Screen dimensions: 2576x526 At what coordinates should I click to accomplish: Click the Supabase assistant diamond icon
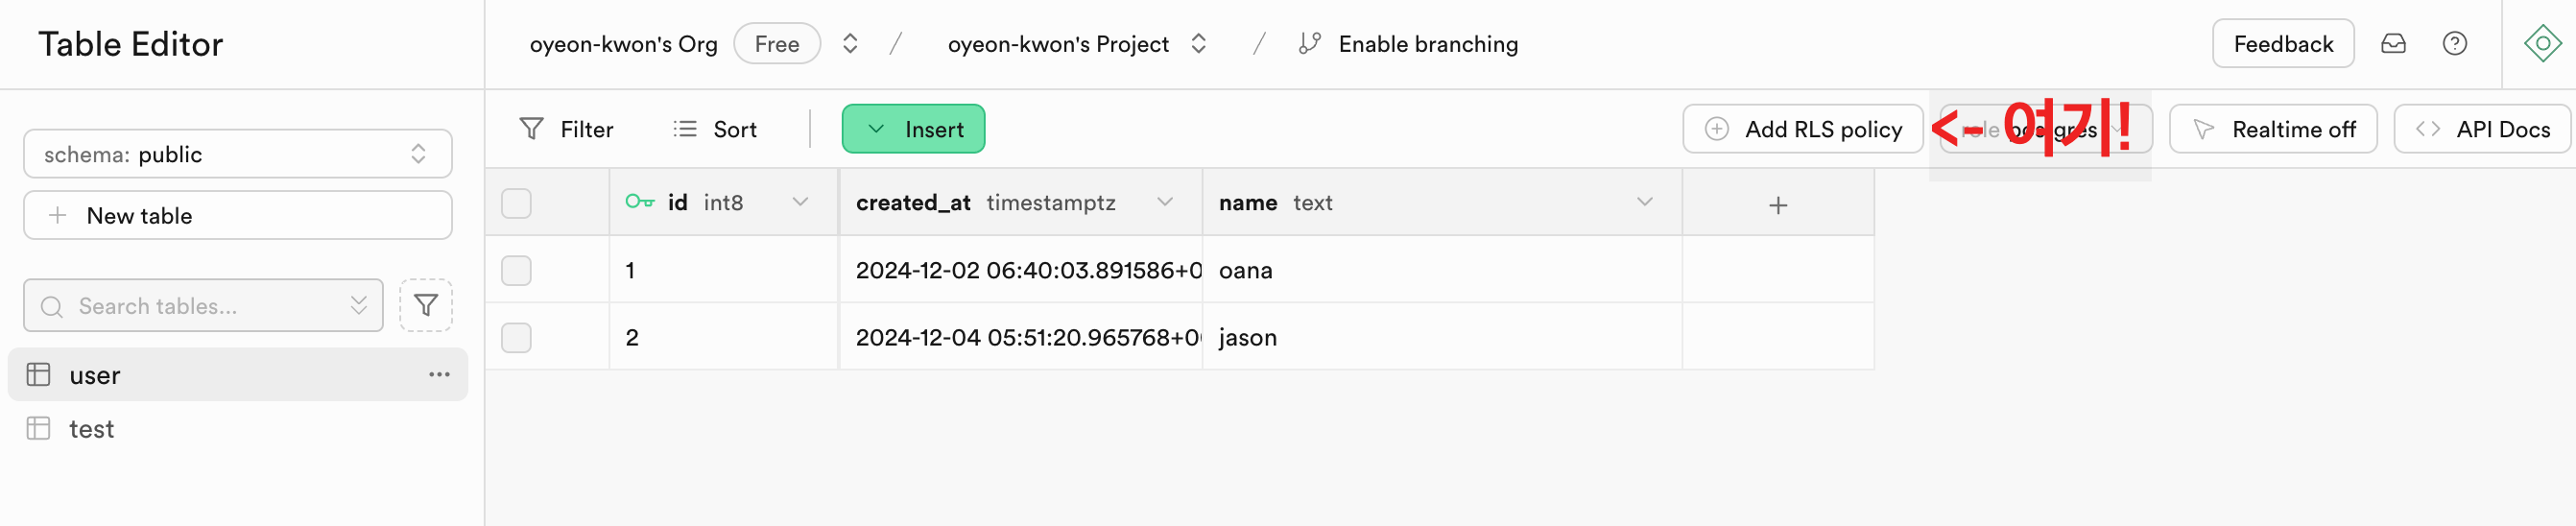(x=2541, y=44)
